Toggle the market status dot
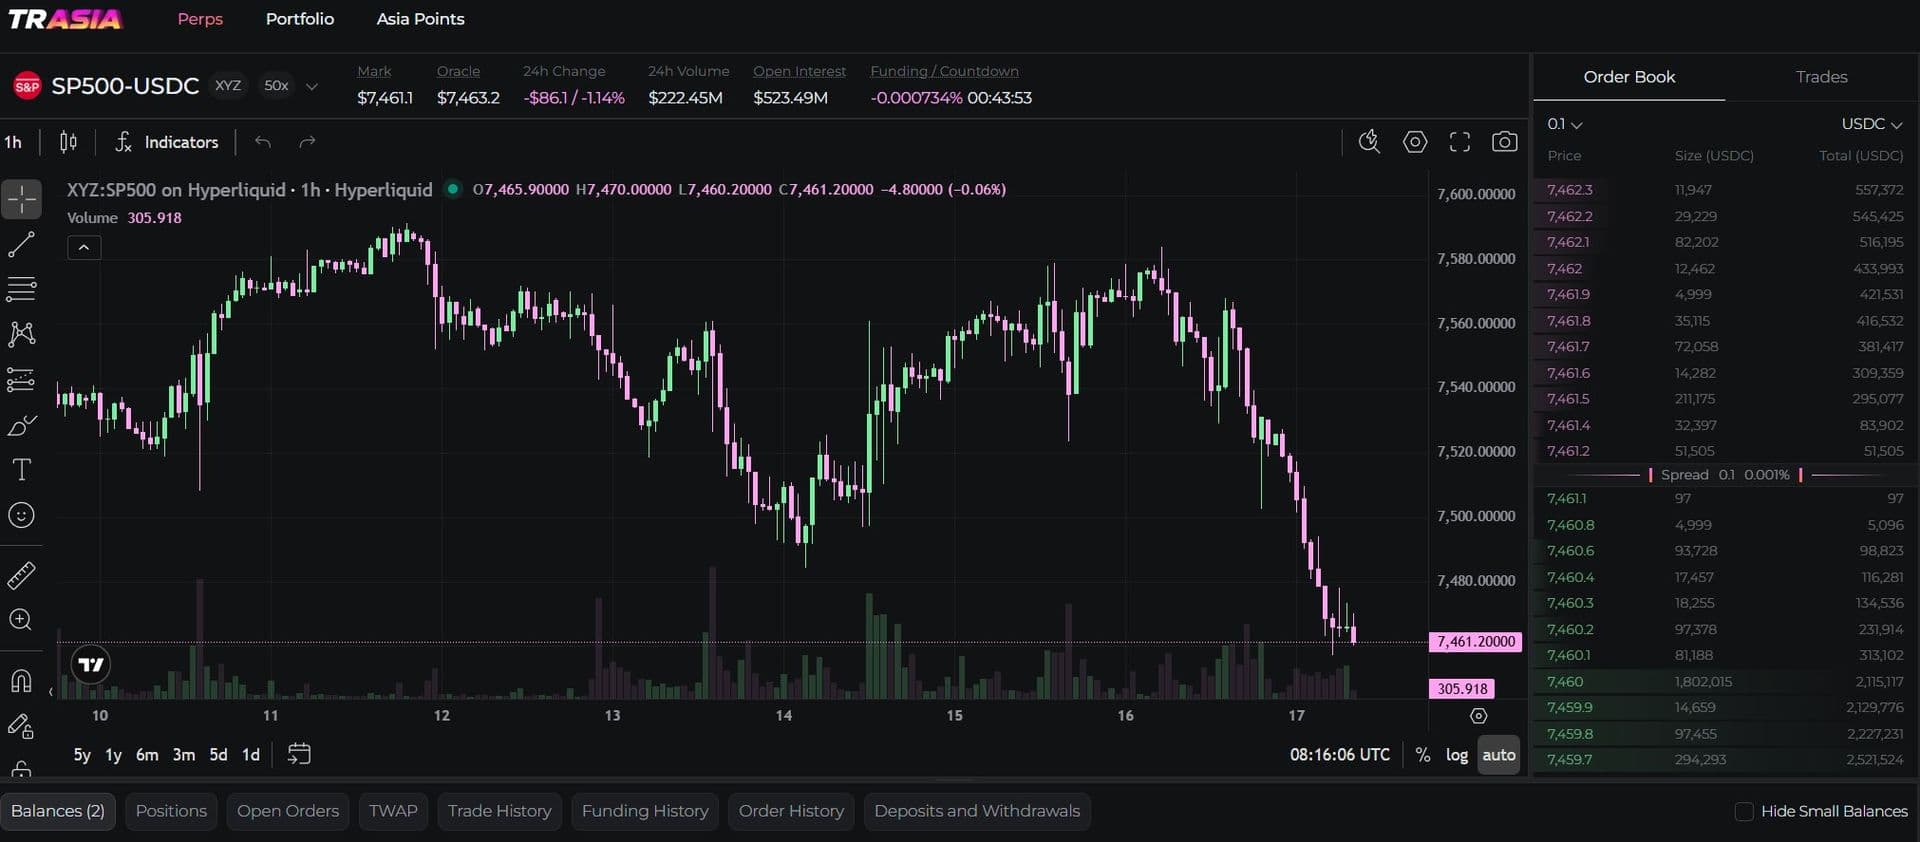The height and width of the screenshot is (842, 1920). (453, 188)
